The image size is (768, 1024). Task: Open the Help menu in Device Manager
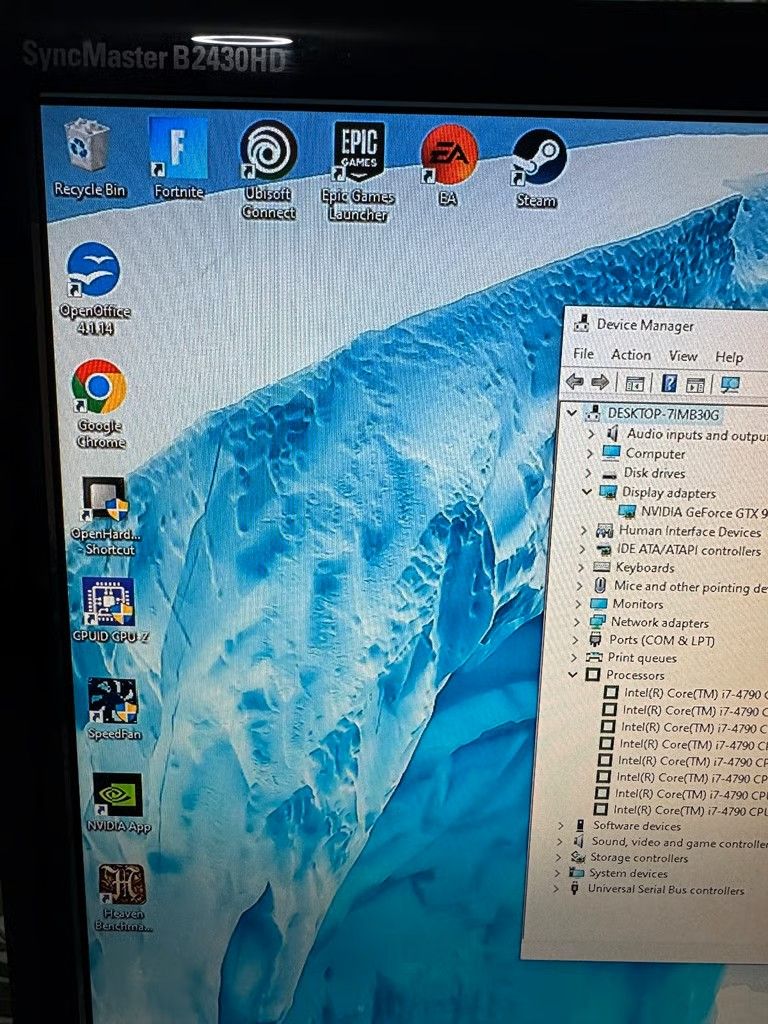point(729,357)
